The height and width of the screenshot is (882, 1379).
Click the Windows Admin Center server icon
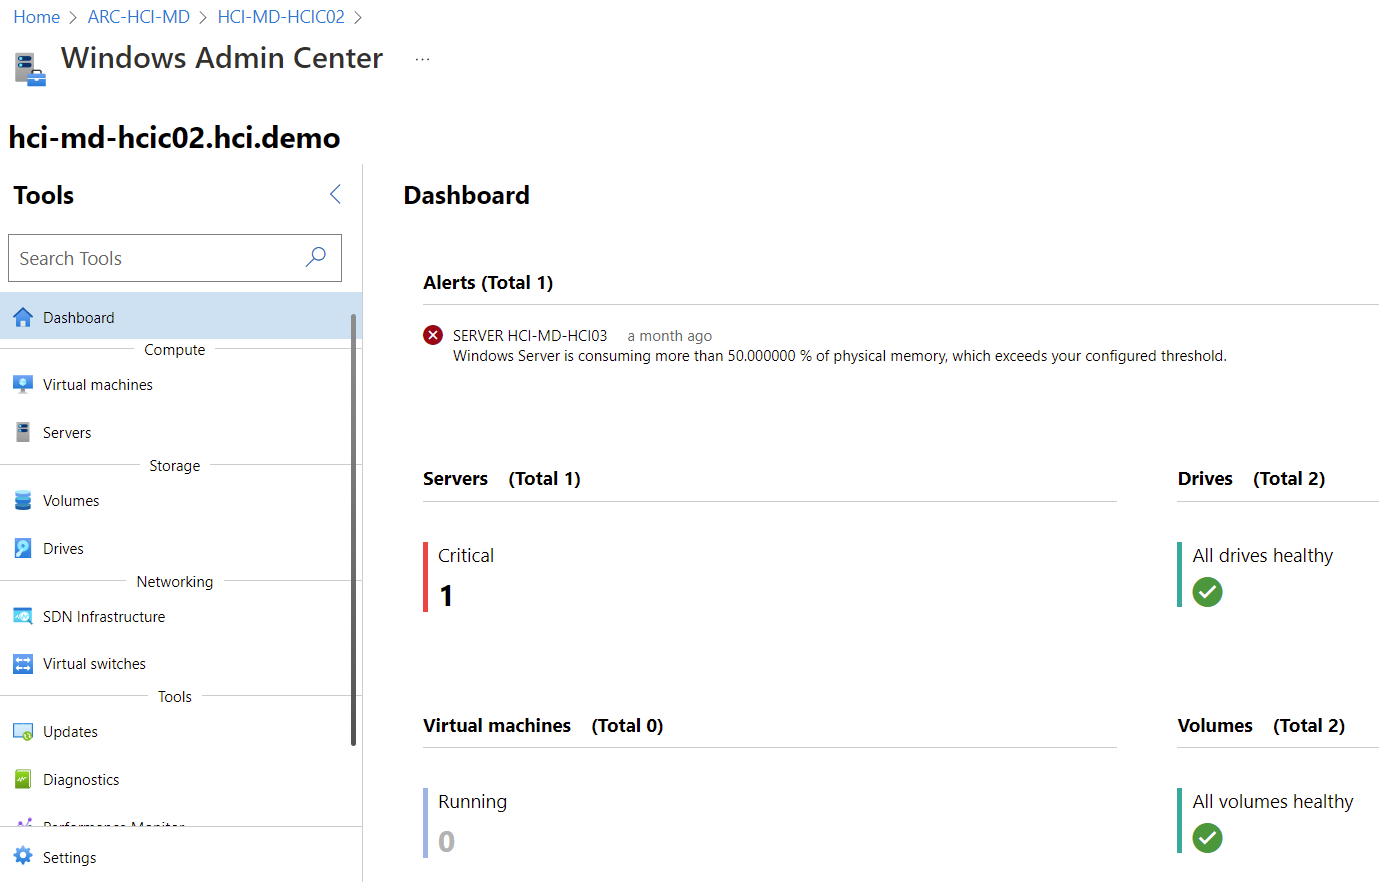30,69
